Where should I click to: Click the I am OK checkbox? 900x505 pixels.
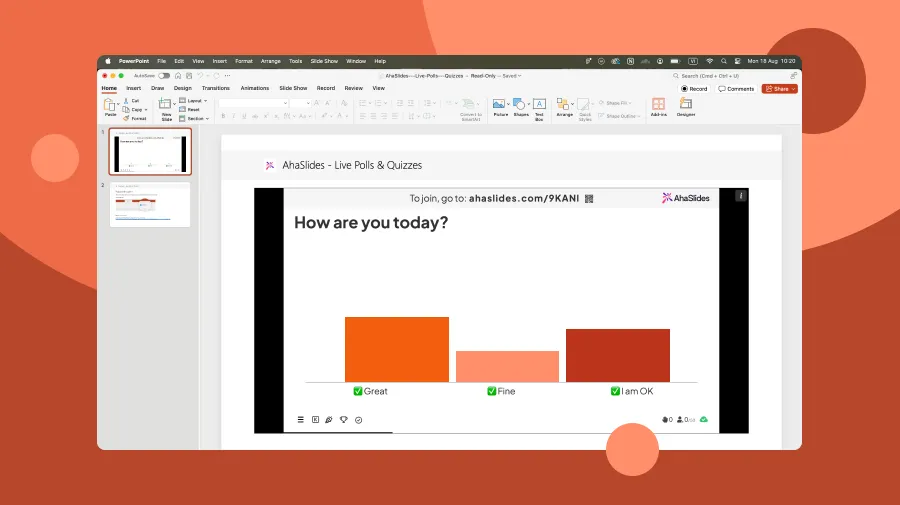click(x=615, y=391)
